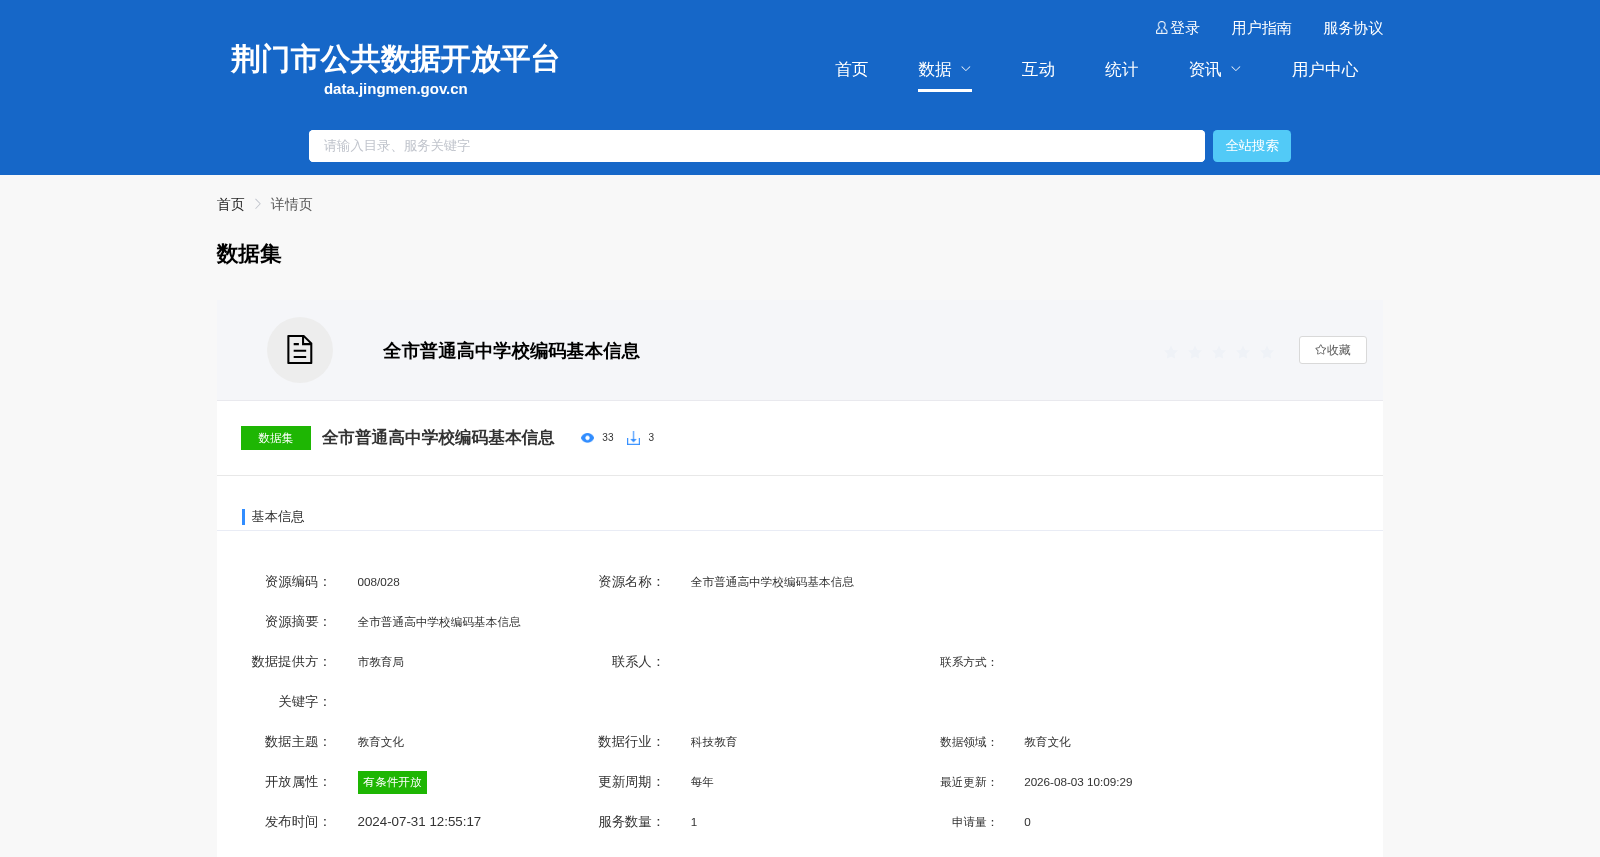The image size is (1600, 857).
Task: Click the 收藏 favorite button
Action: click(1333, 350)
